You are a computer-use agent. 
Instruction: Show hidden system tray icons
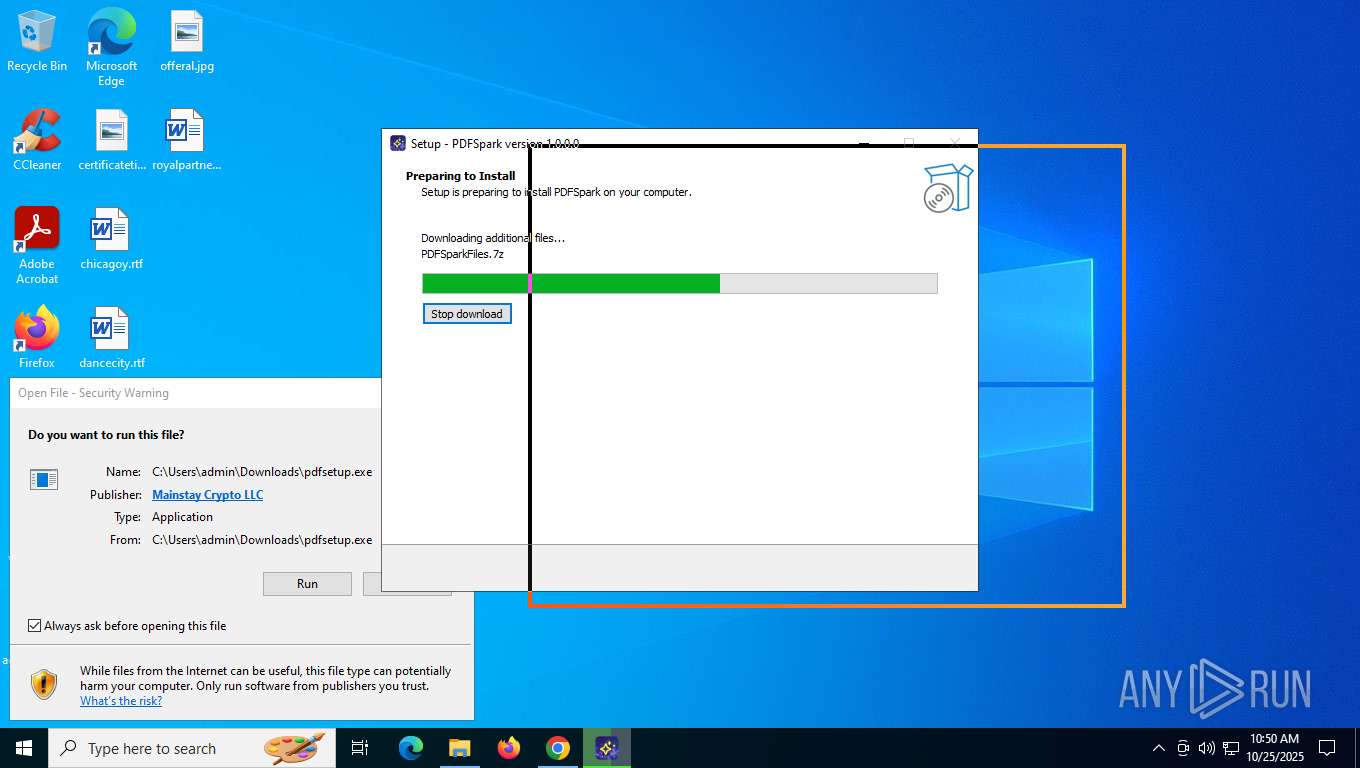pos(1159,748)
